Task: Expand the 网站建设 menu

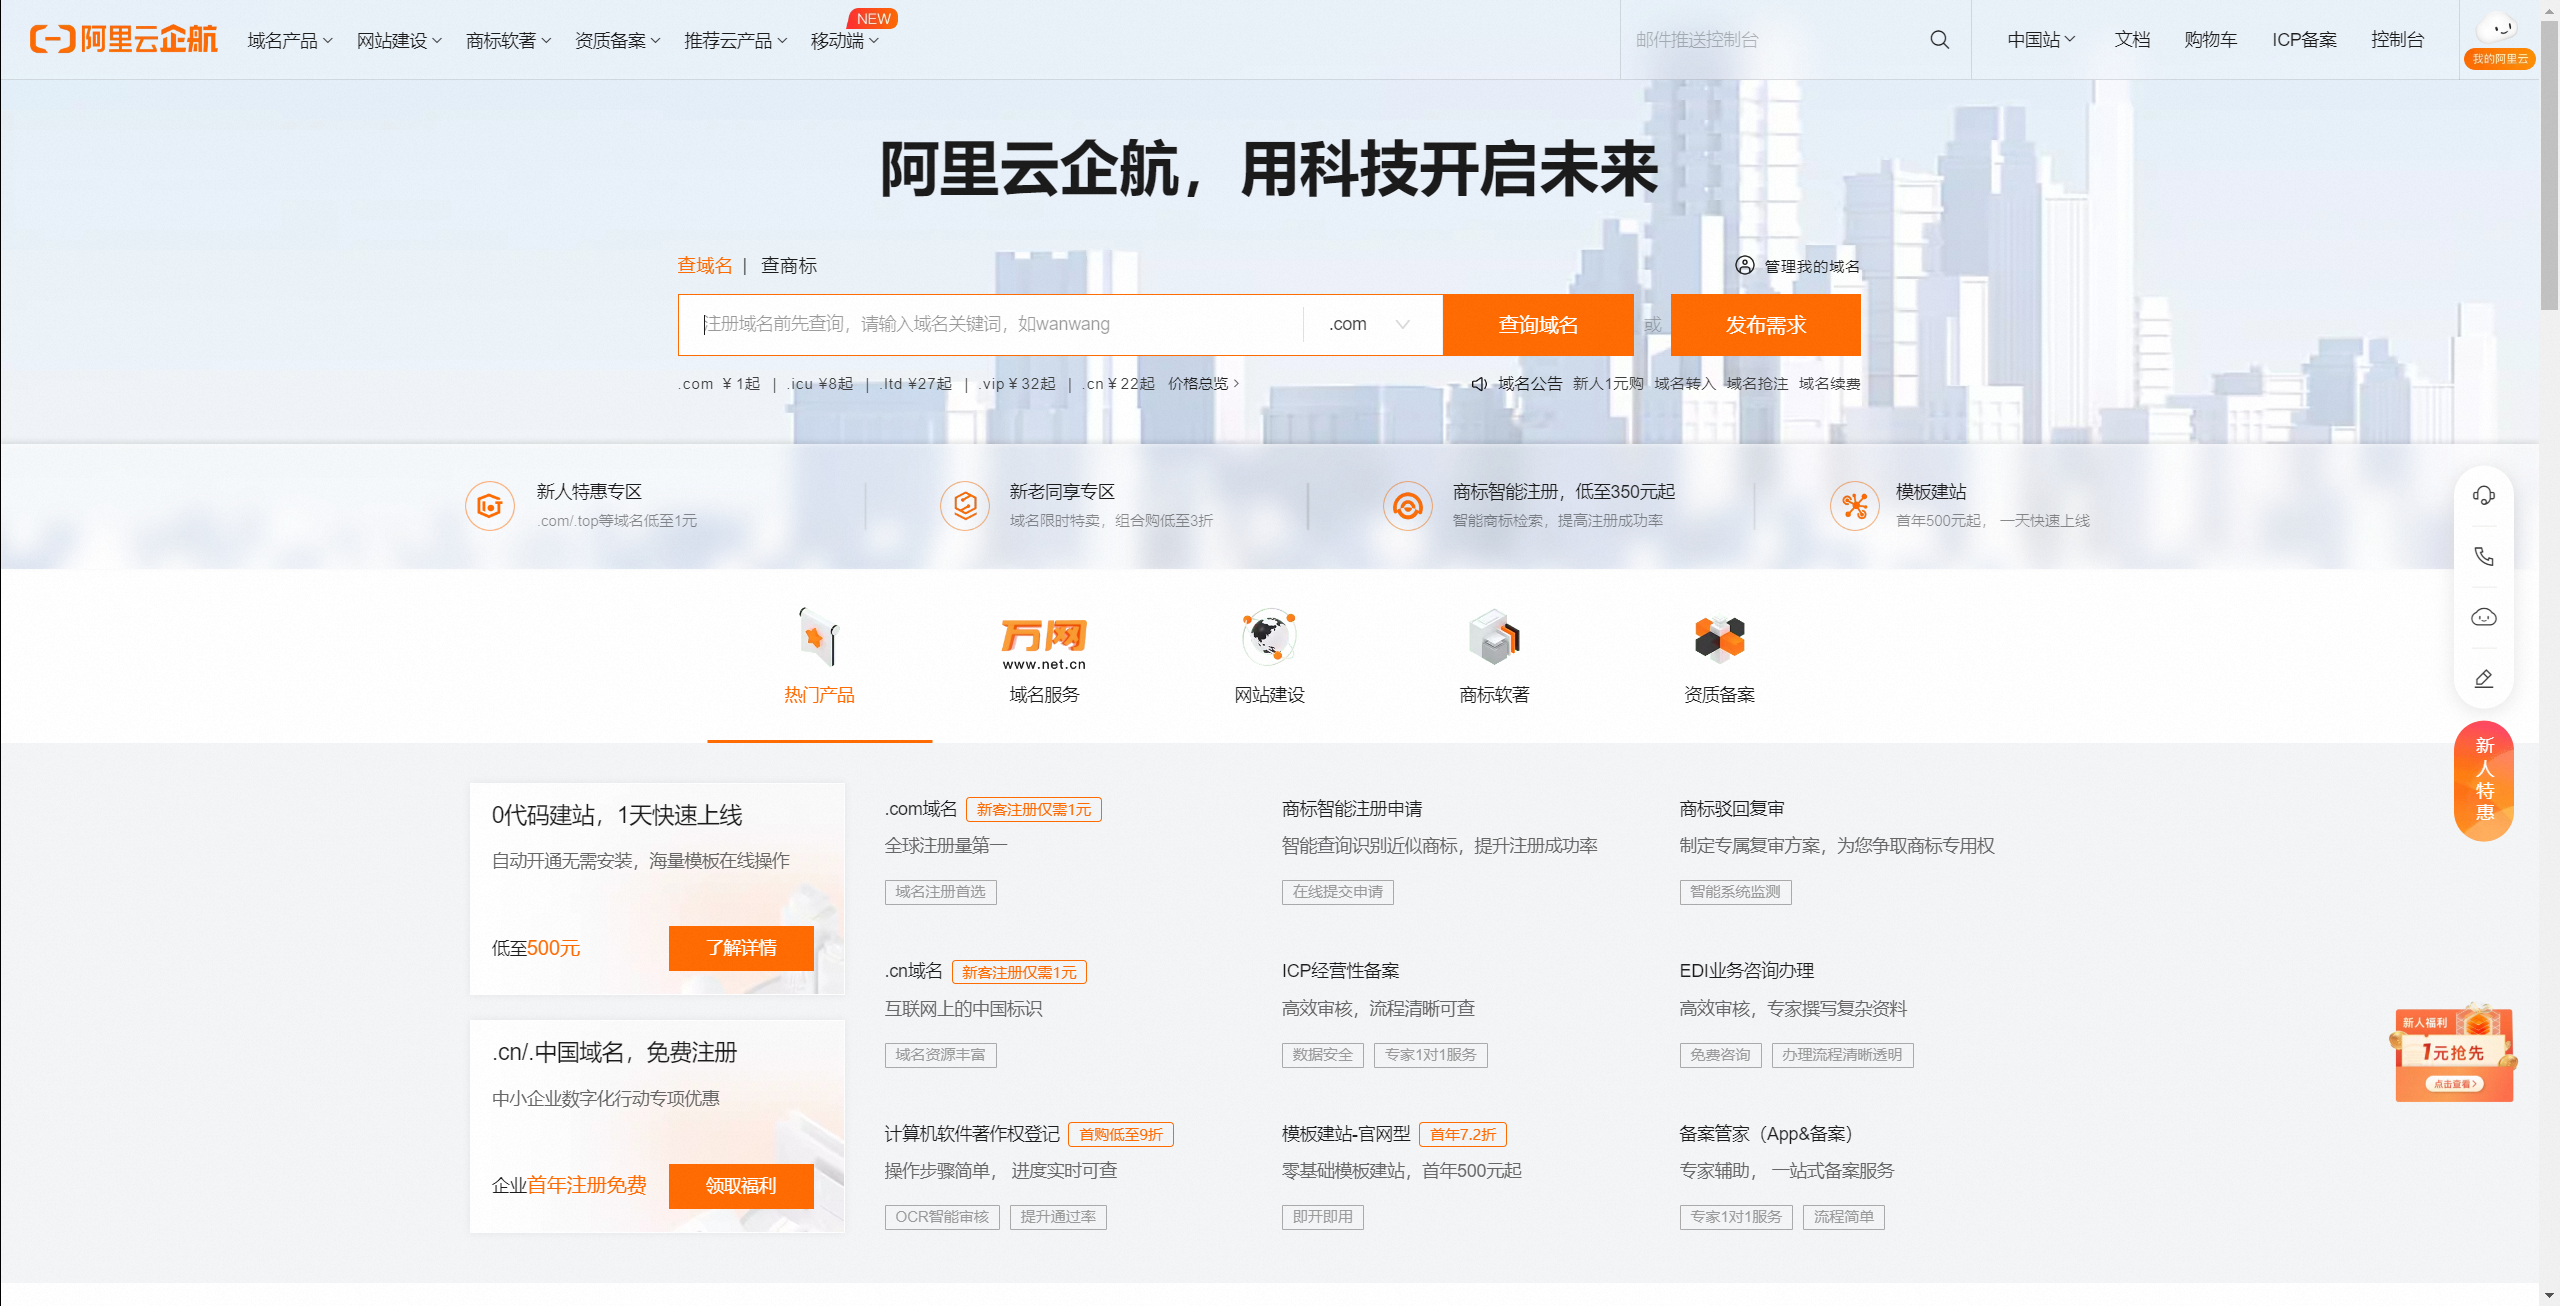Action: point(399,40)
